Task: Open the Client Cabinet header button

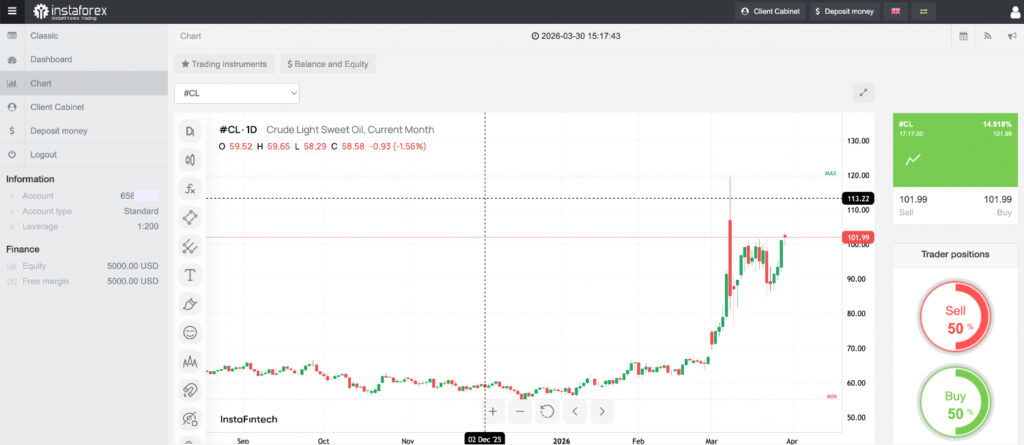Action: [x=771, y=11]
